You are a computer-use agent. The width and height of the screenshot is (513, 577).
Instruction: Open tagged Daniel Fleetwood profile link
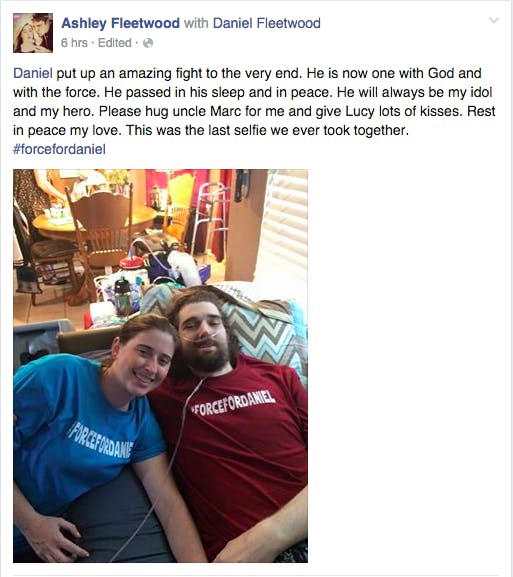(266, 23)
